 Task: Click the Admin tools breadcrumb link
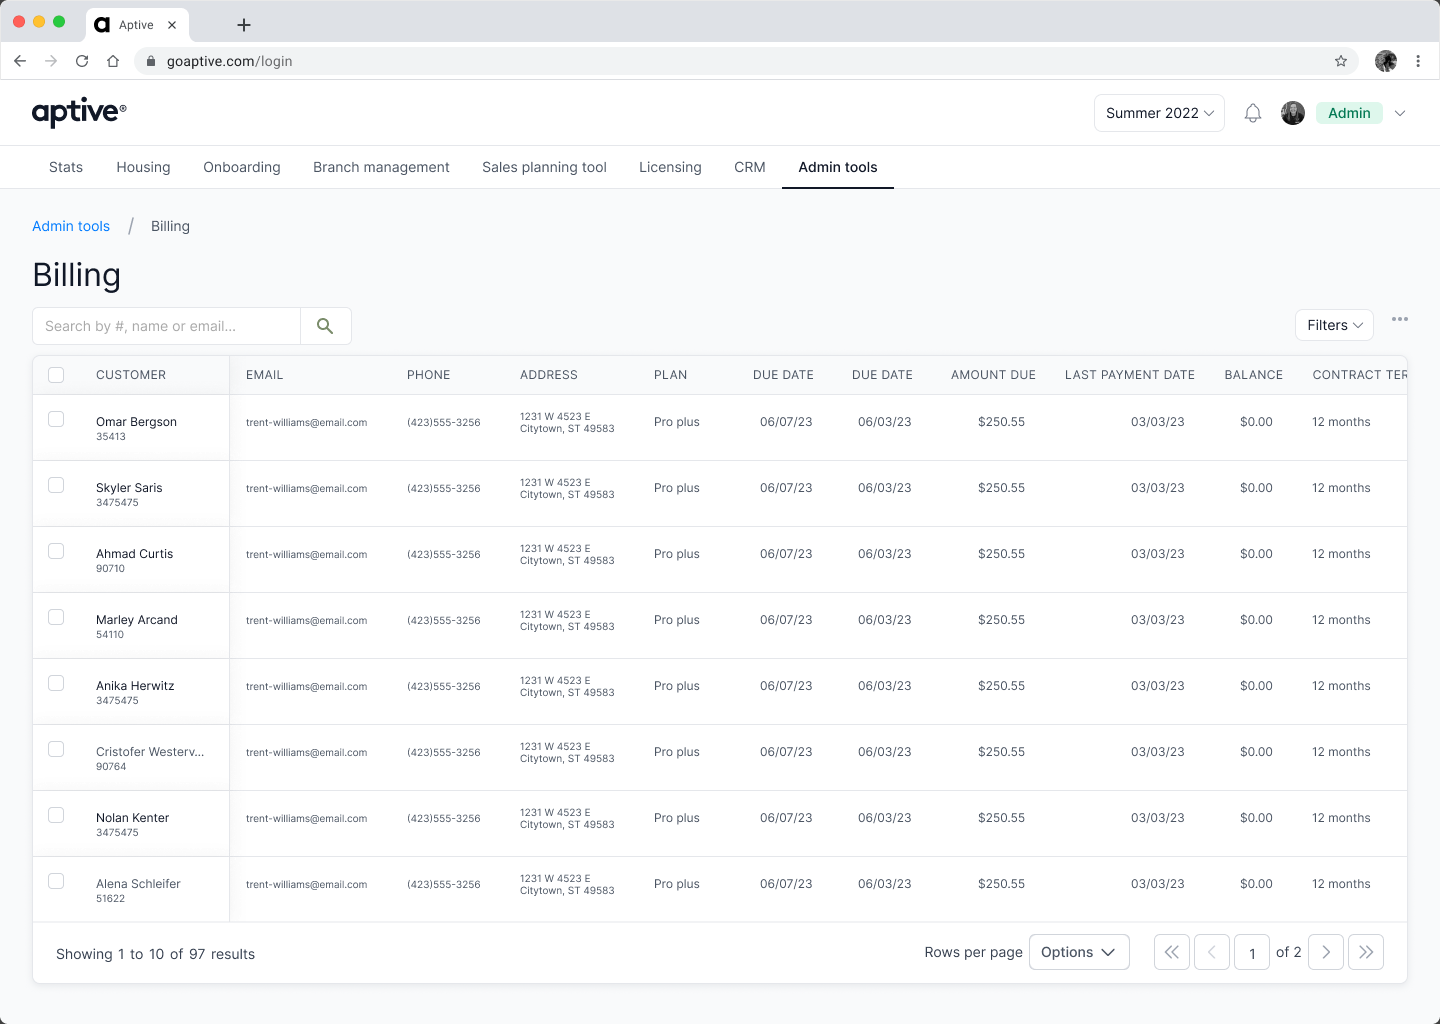tap(71, 226)
